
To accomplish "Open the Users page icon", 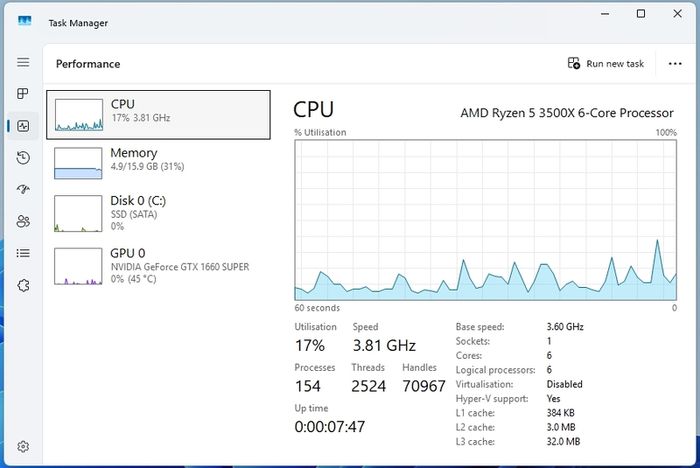I will (x=23, y=221).
